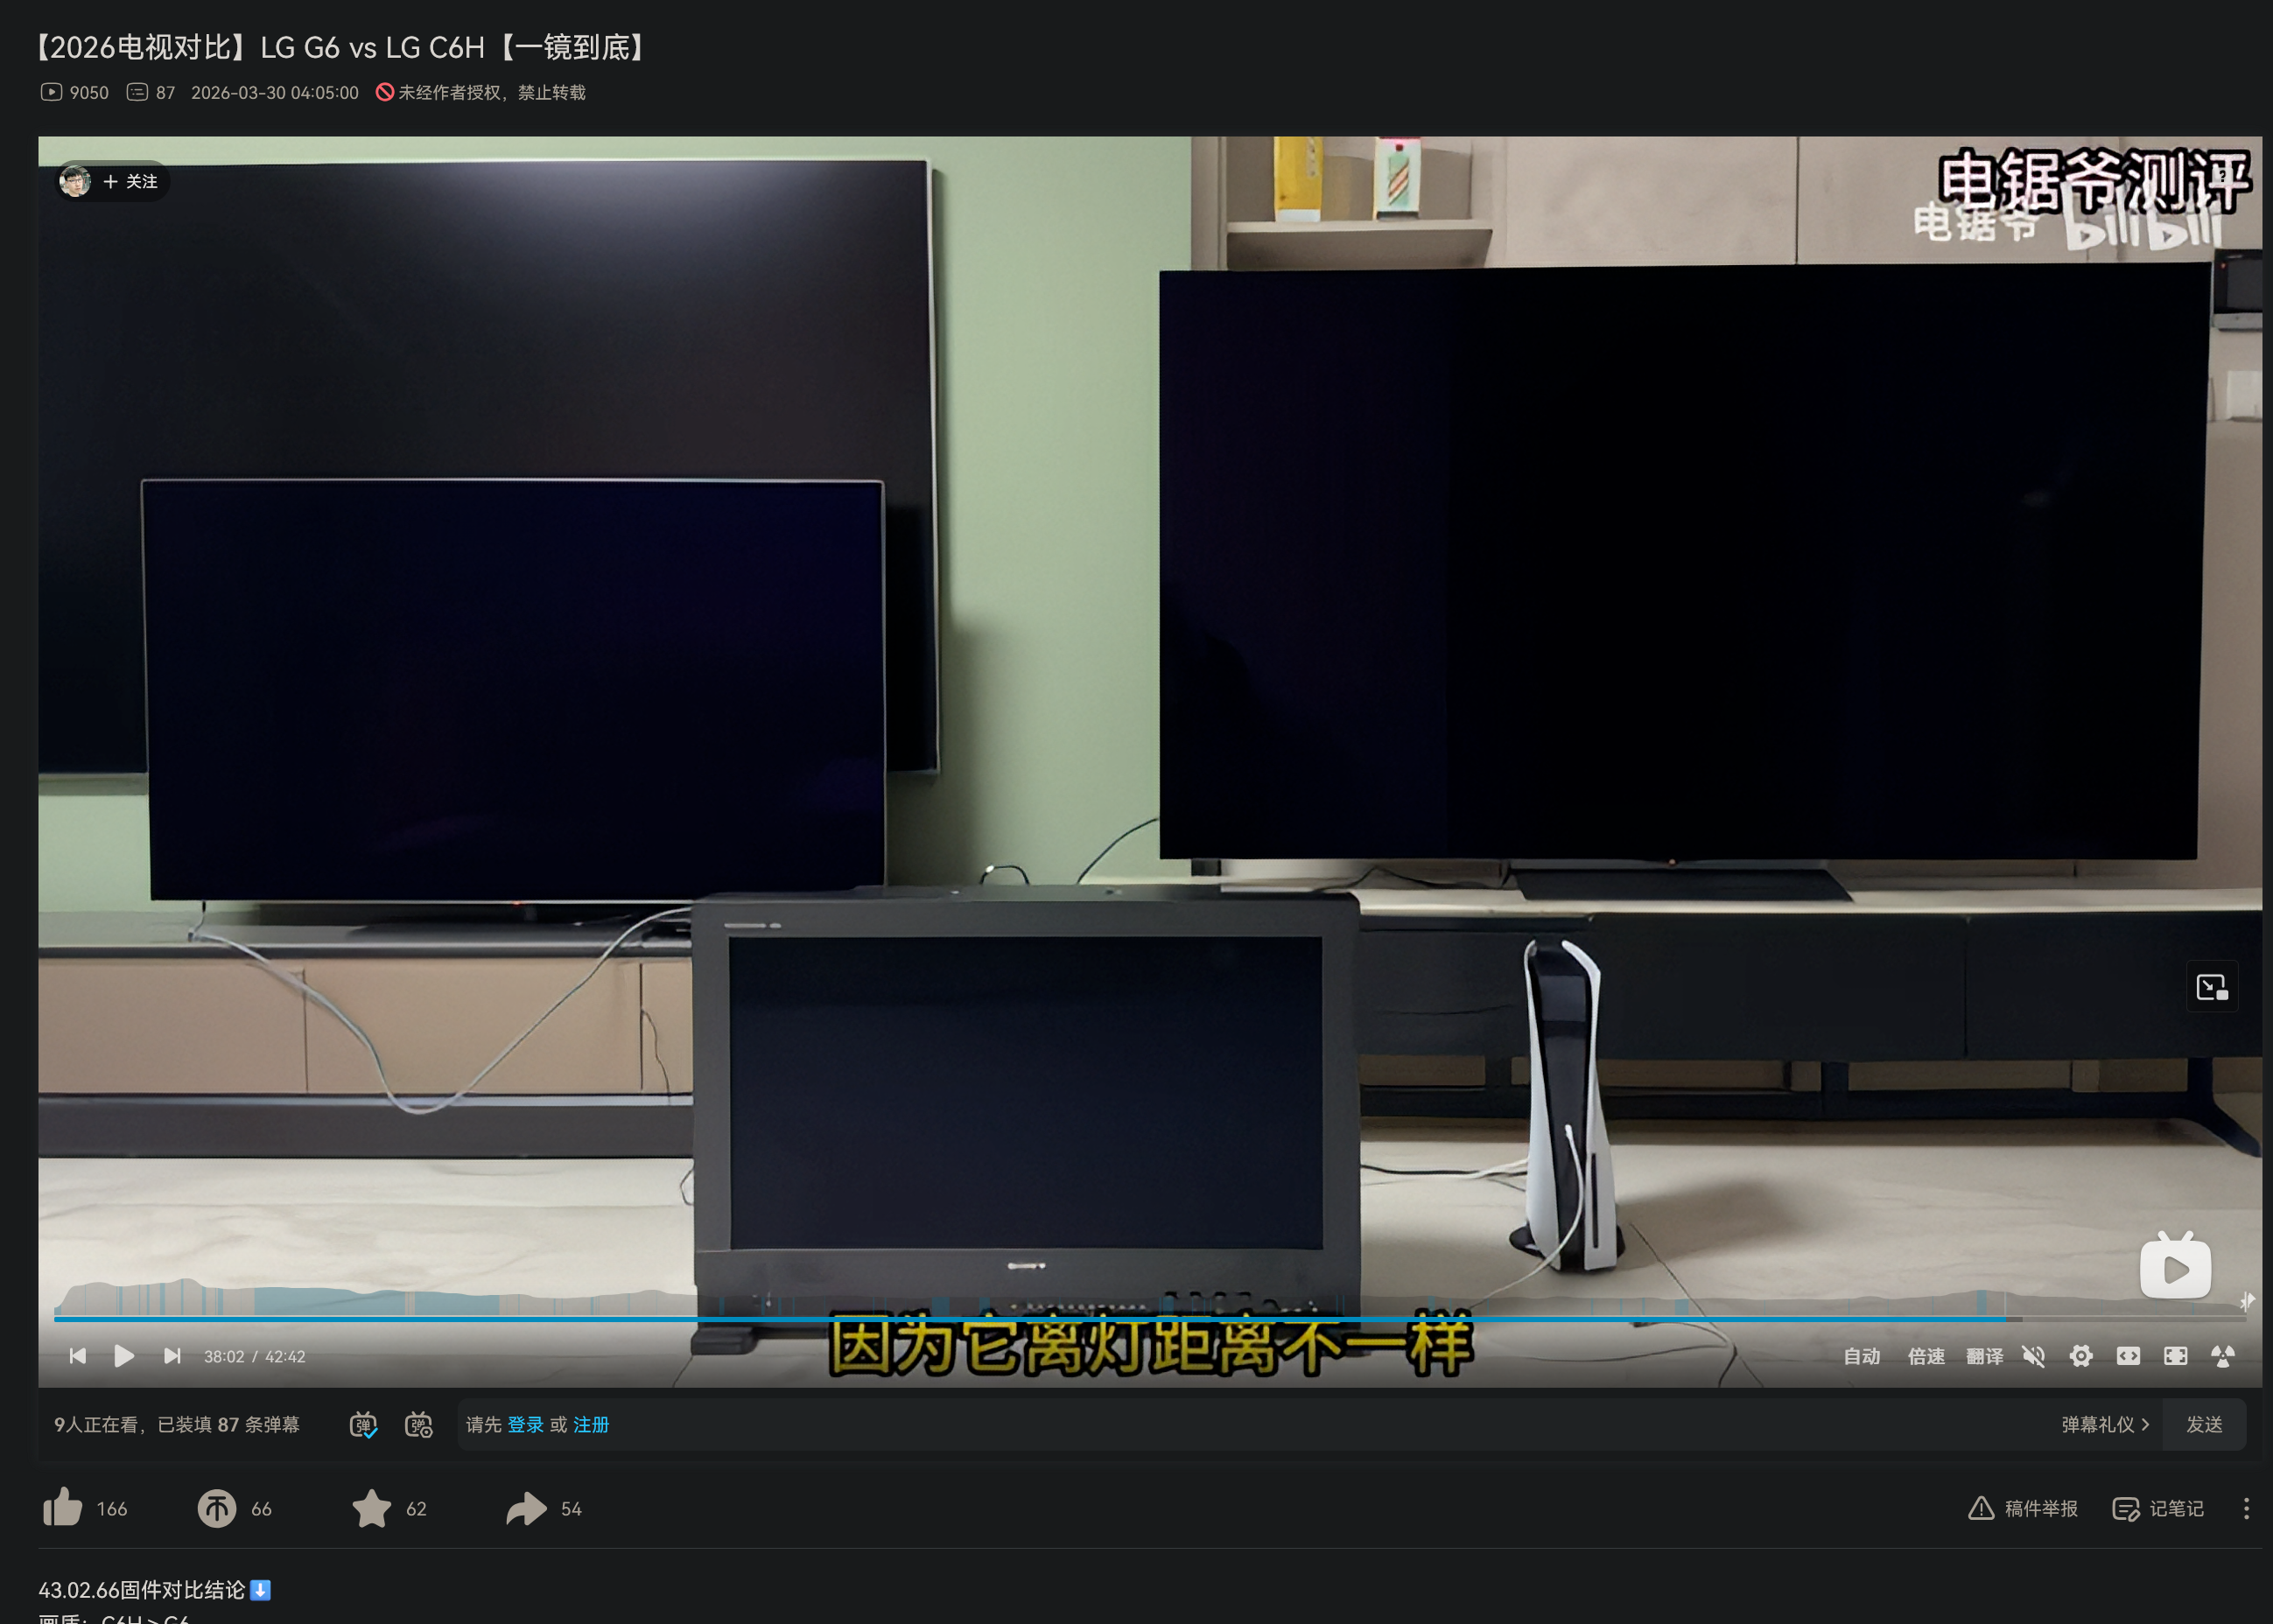The image size is (2273, 1624).
Task: Click the 注册 register link
Action: 591,1424
